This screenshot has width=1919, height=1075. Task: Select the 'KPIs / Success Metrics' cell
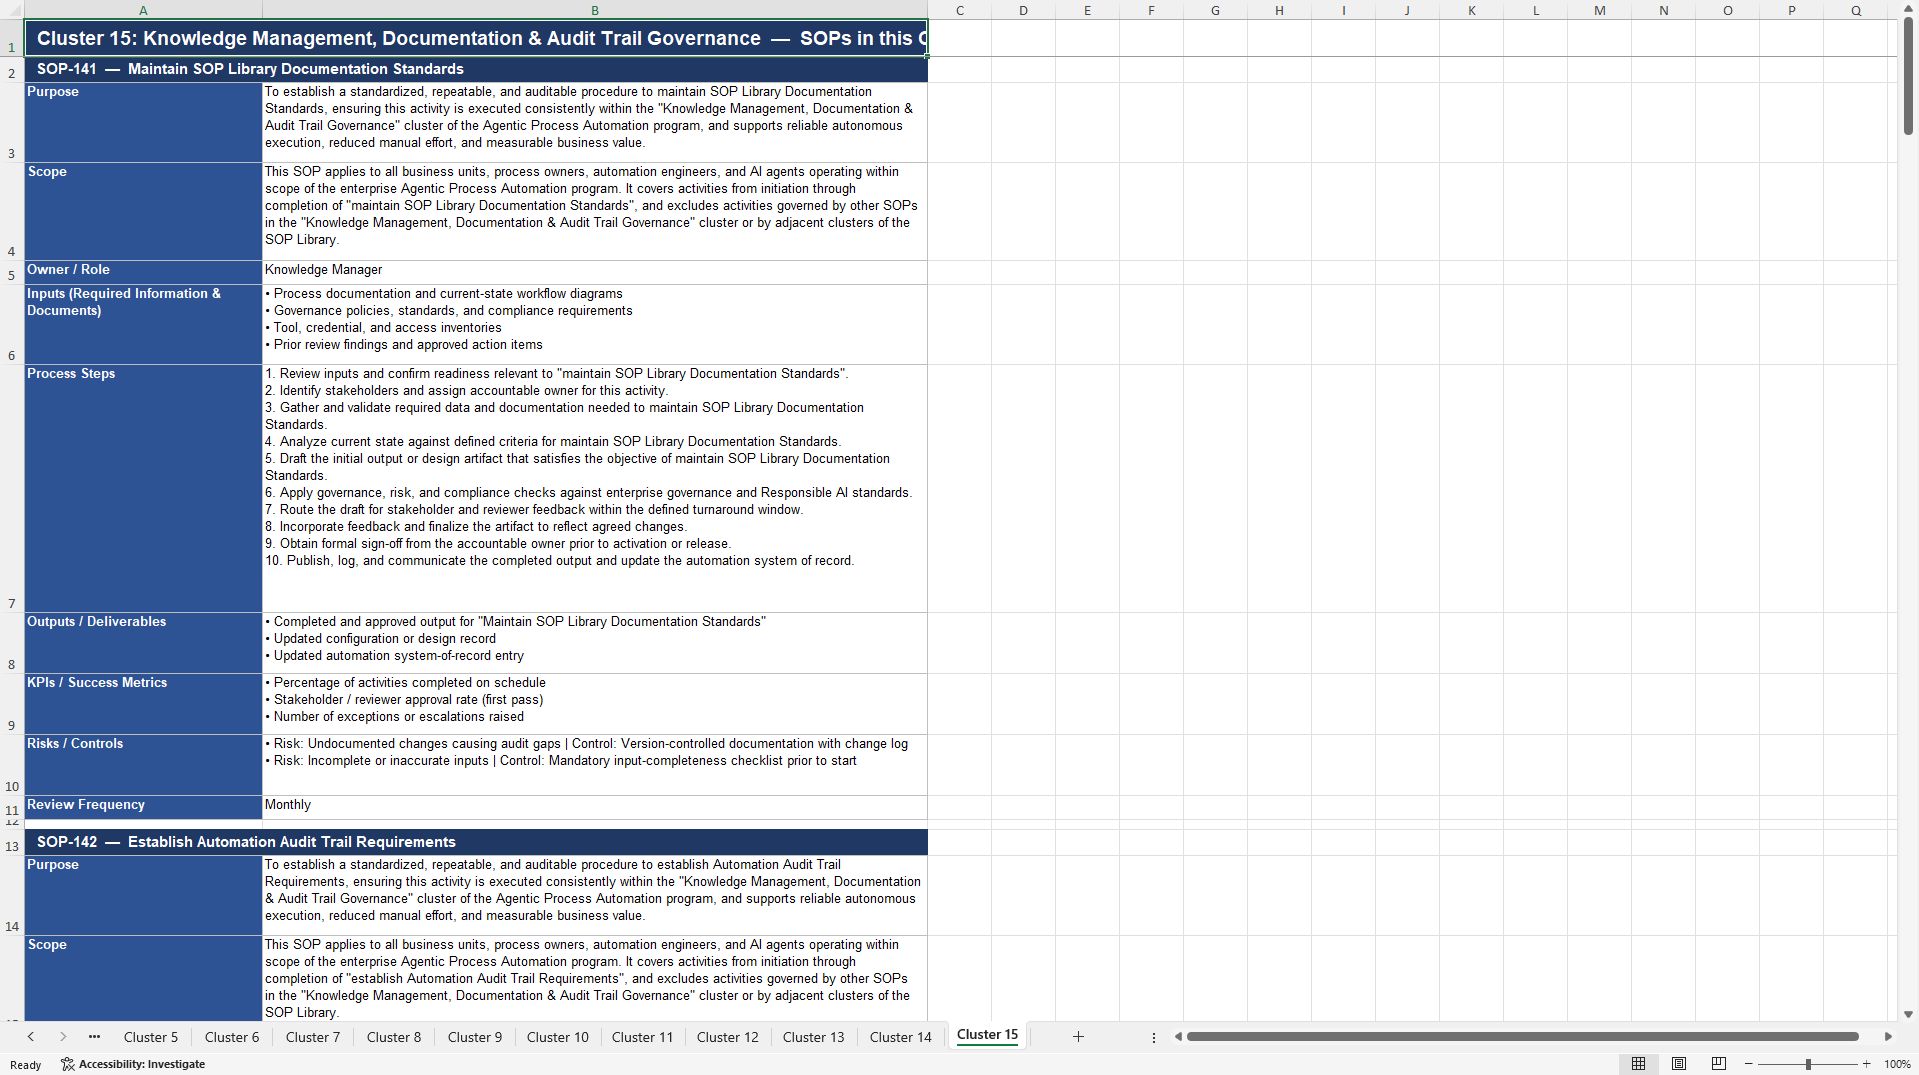[143, 703]
